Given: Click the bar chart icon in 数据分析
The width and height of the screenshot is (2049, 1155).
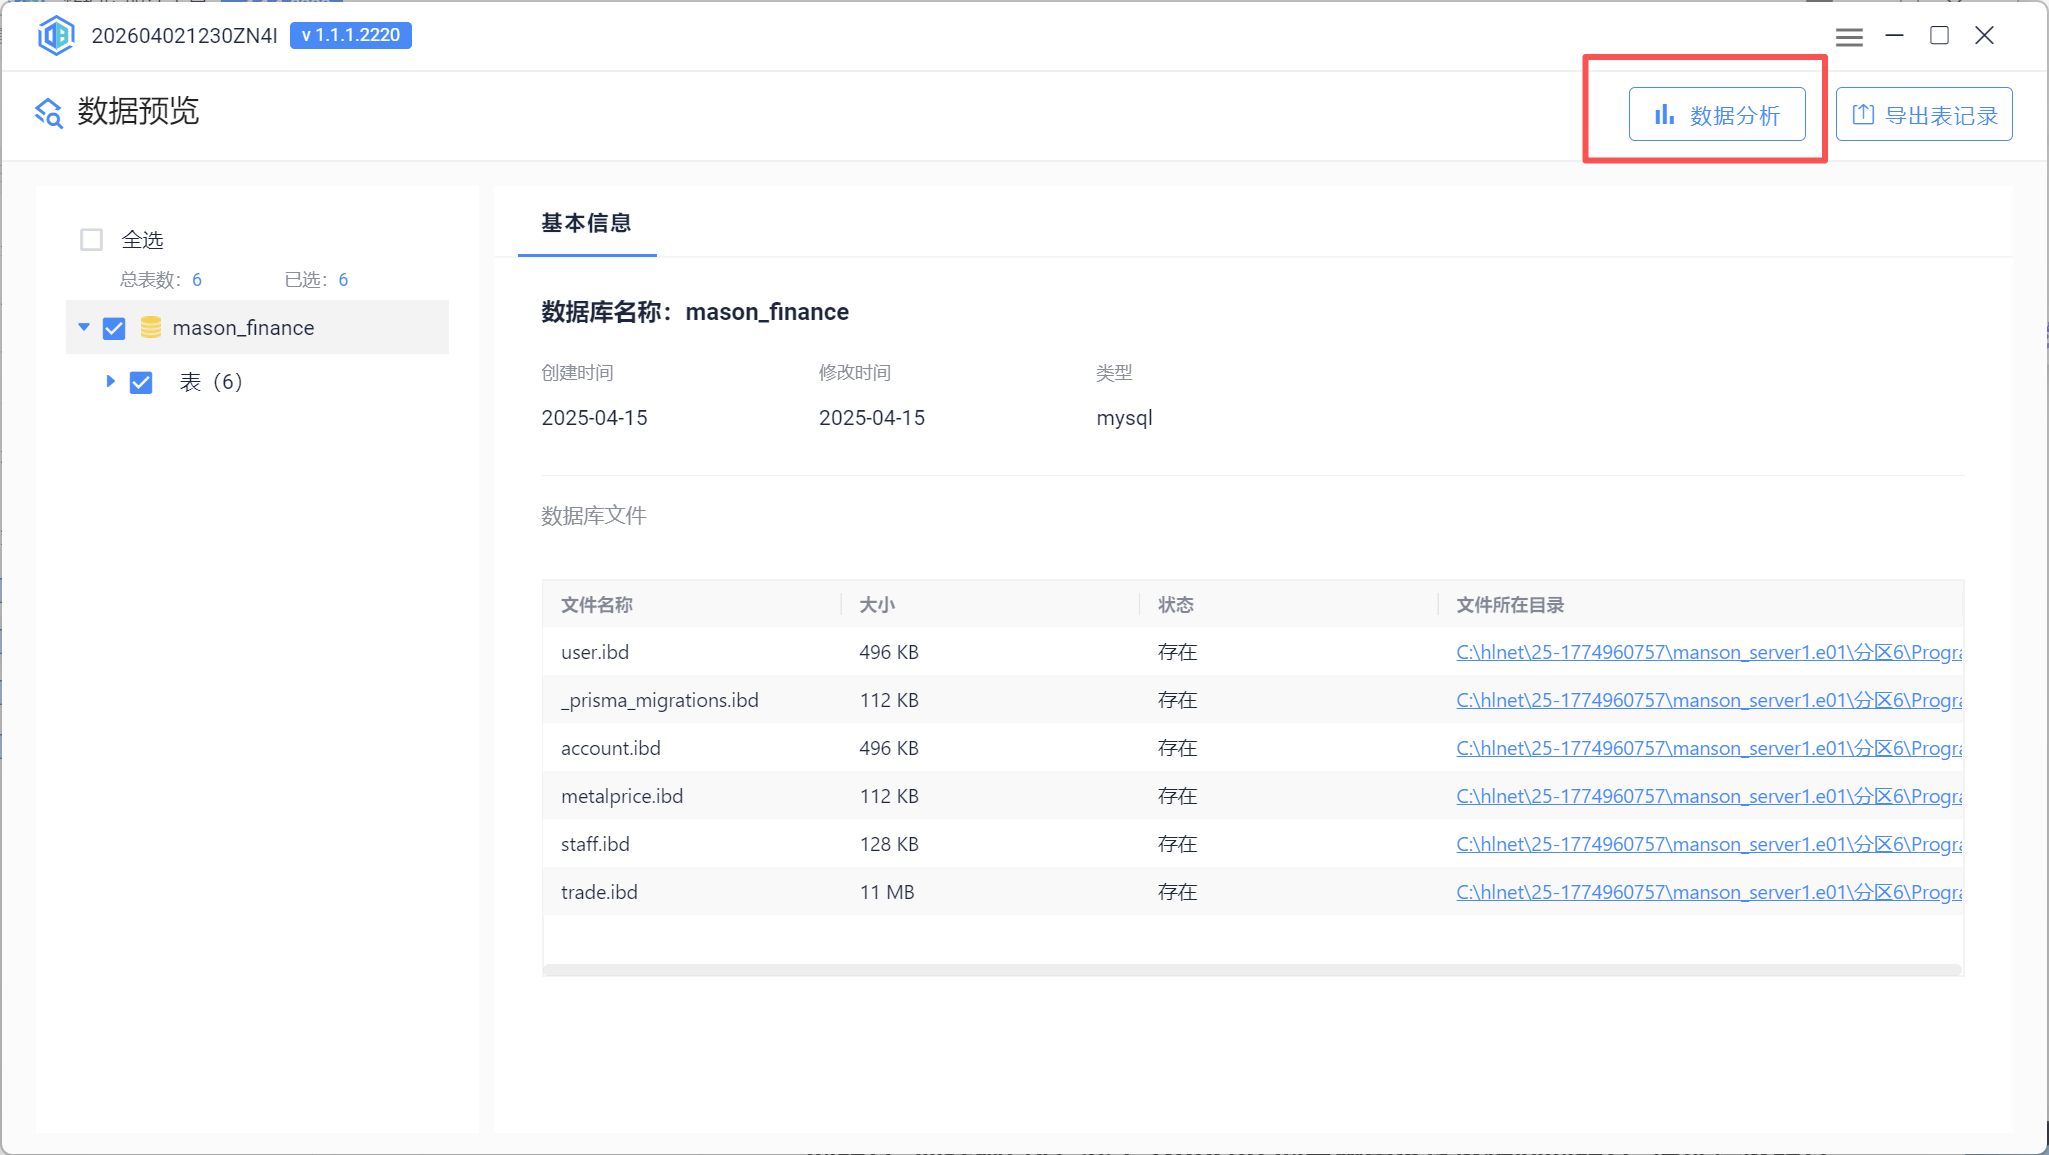Looking at the screenshot, I should coord(1664,115).
